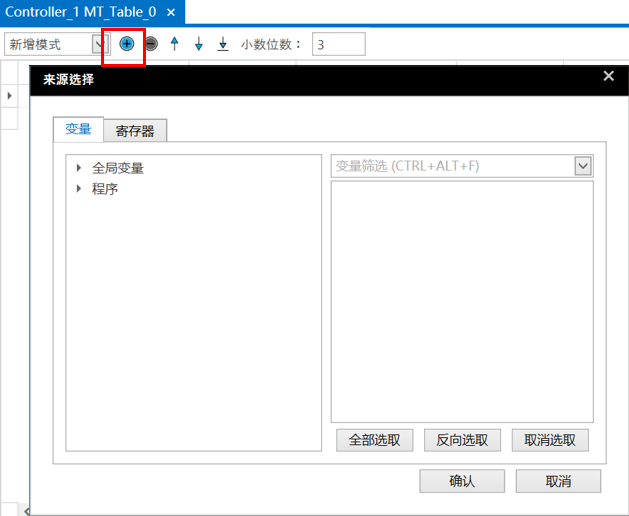
Task: Expand the 程序 tree node
Action: tap(79, 188)
